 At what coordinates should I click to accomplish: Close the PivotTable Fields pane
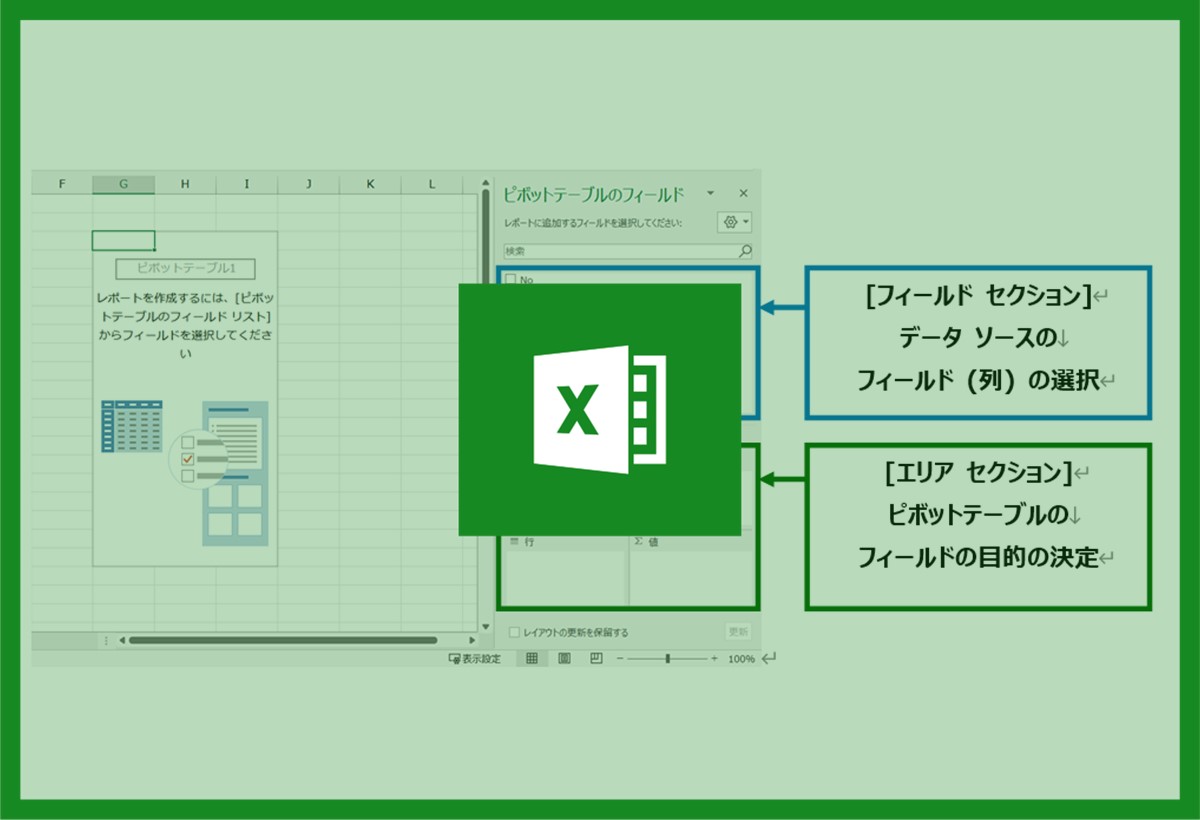coord(743,193)
